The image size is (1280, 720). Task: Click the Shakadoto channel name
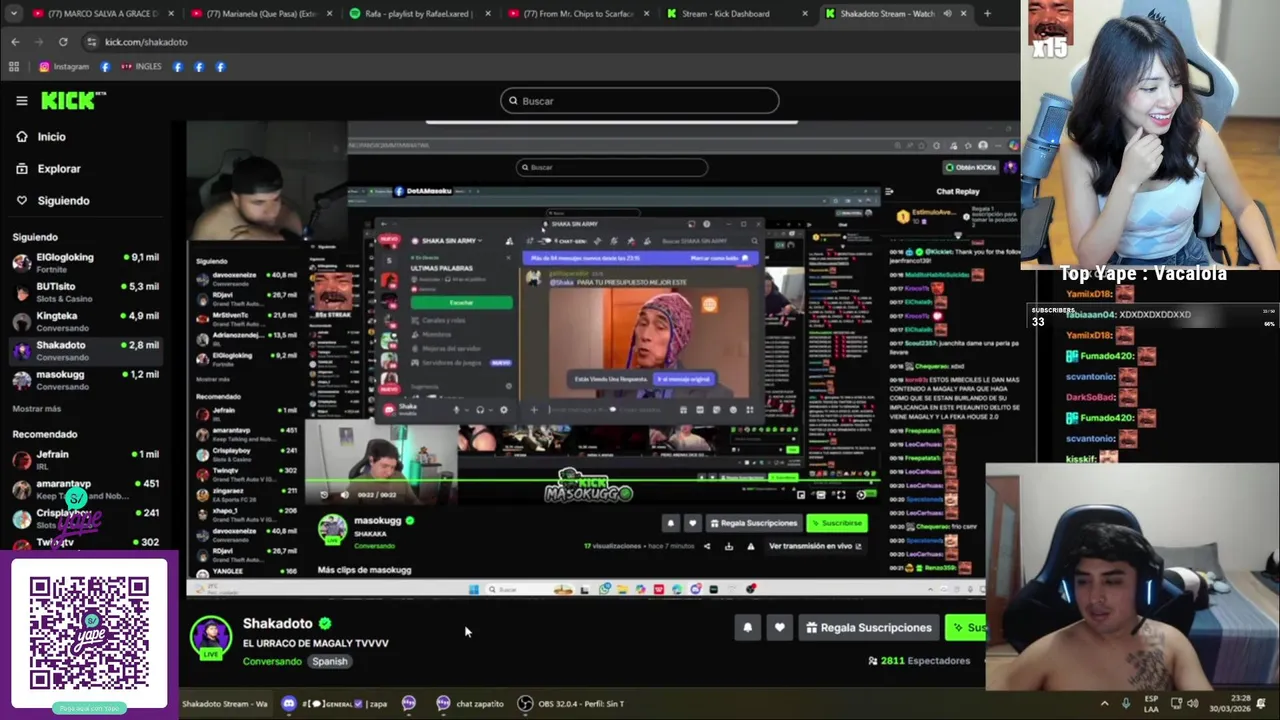click(278, 623)
